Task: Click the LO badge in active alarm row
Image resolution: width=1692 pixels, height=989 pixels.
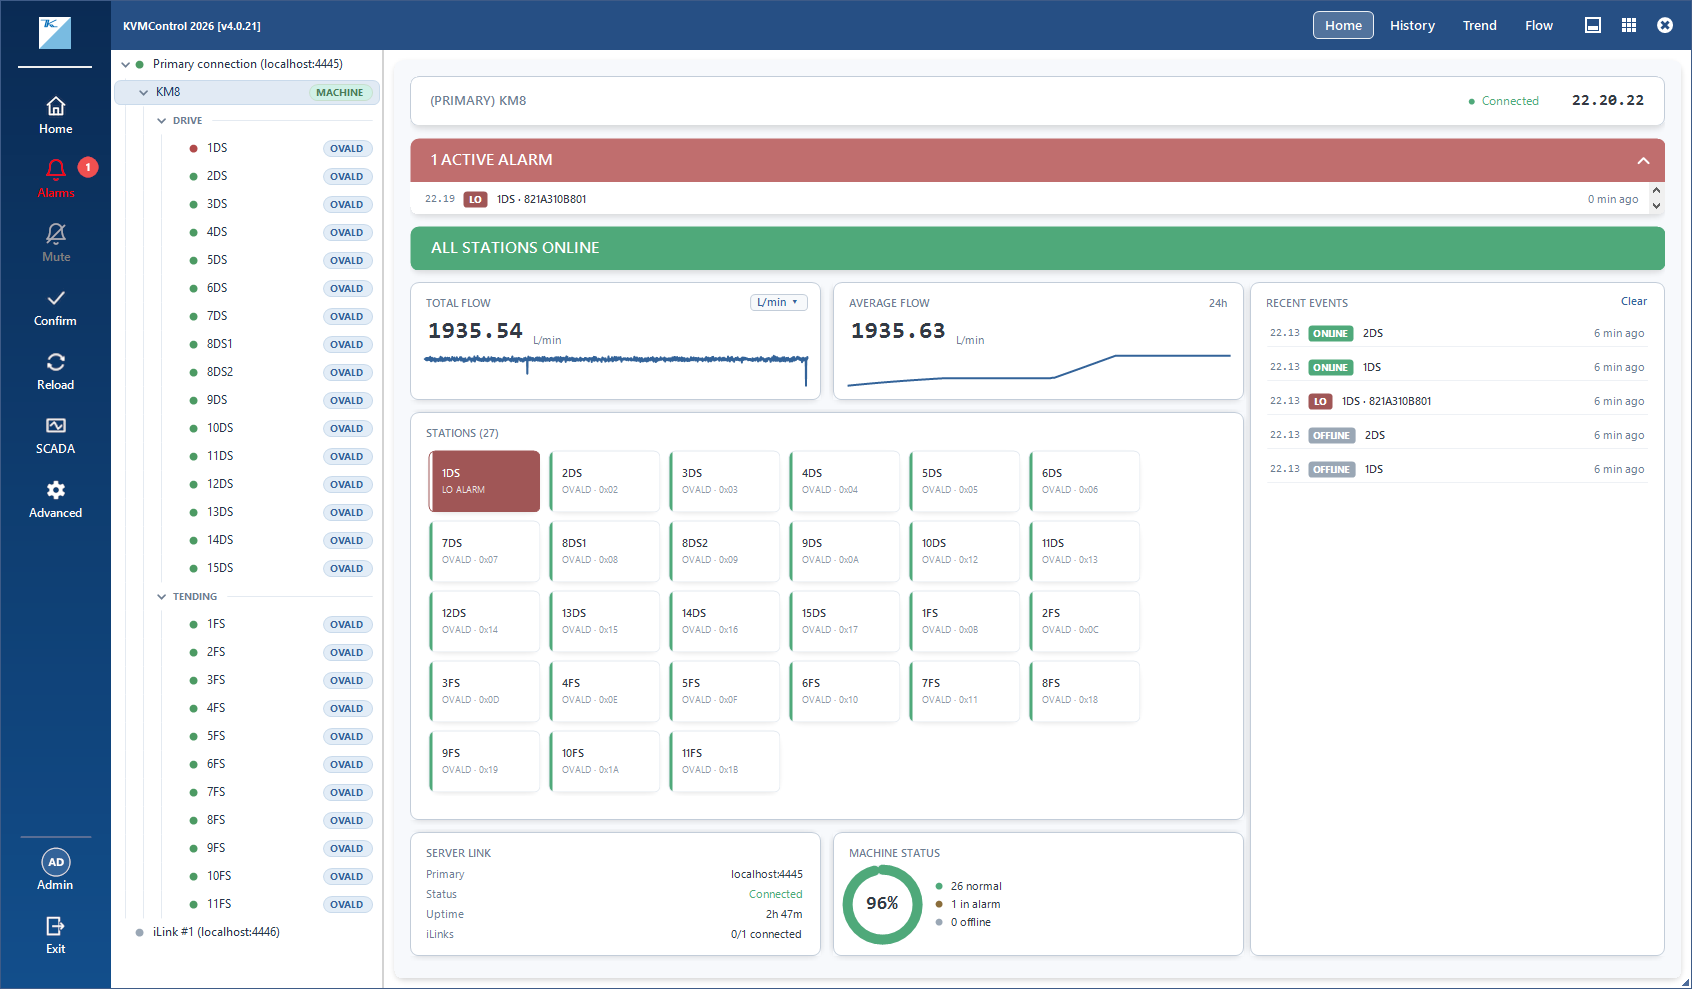Action: pyautogui.click(x=475, y=199)
